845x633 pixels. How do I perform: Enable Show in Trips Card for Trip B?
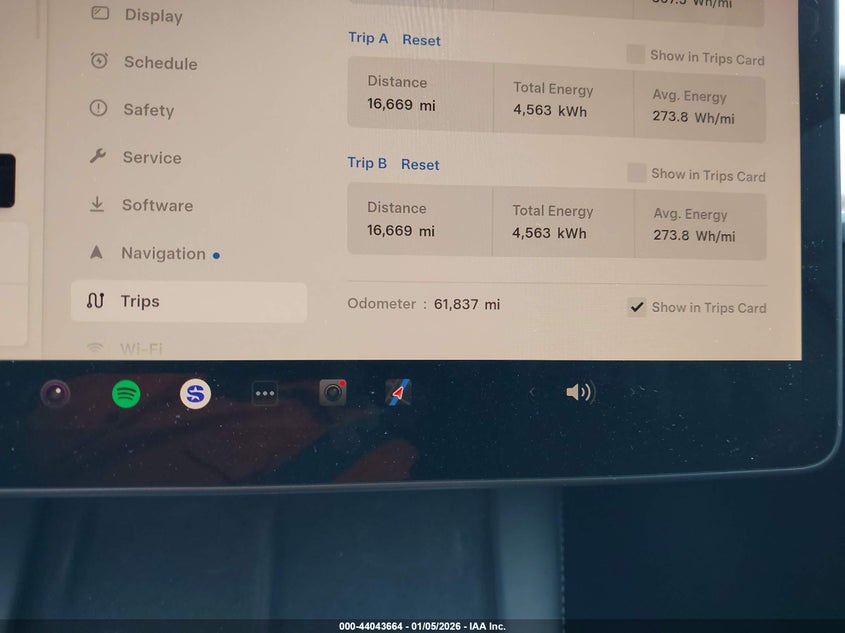click(637, 174)
